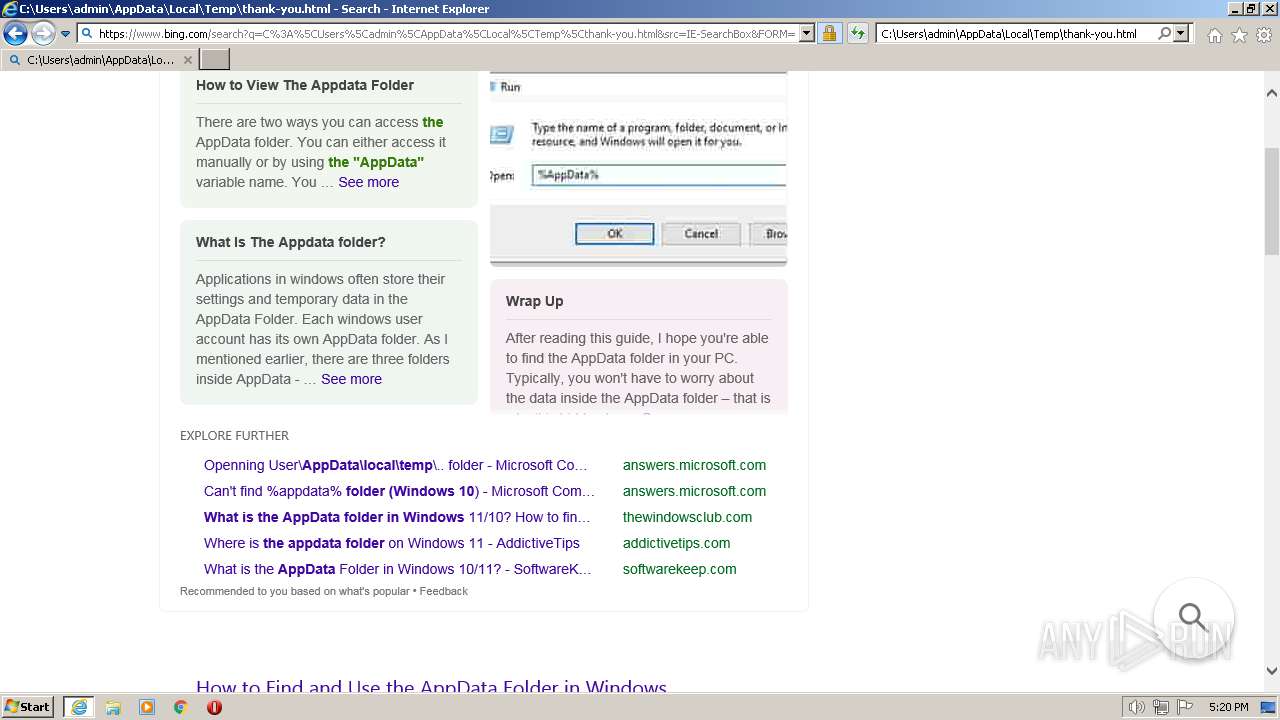Click the vertical scrollbar thumb
Image resolution: width=1280 pixels, height=720 pixels.
tap(1272, 200)
